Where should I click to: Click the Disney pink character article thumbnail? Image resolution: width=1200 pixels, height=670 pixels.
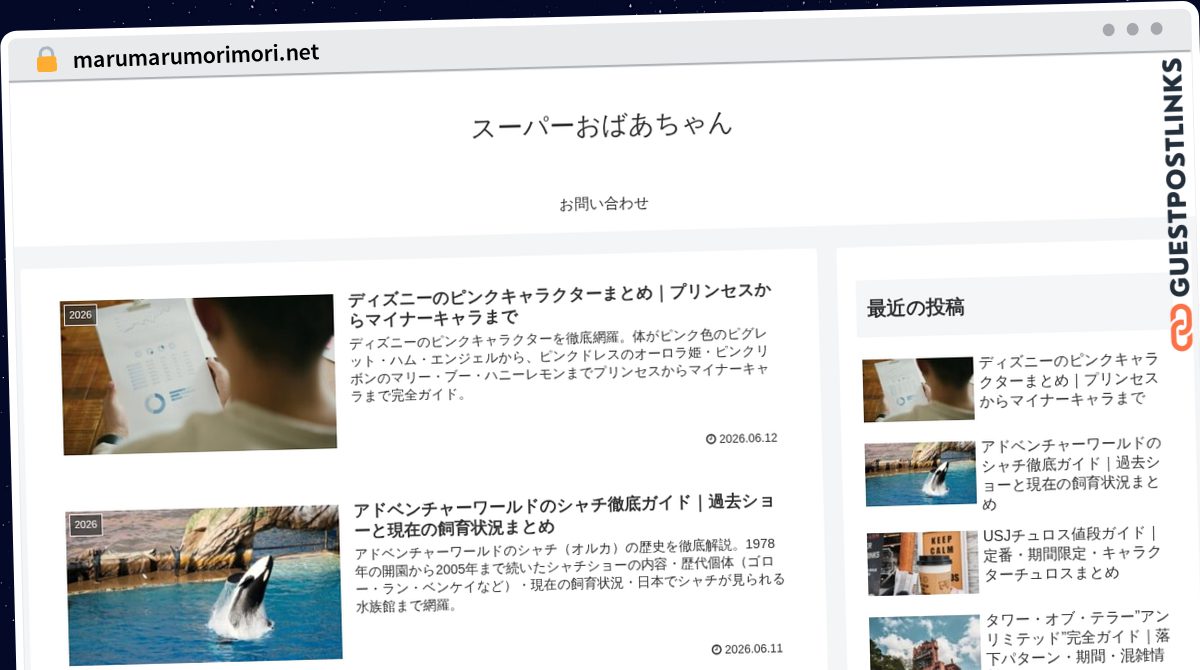click(x=198, y=375)
